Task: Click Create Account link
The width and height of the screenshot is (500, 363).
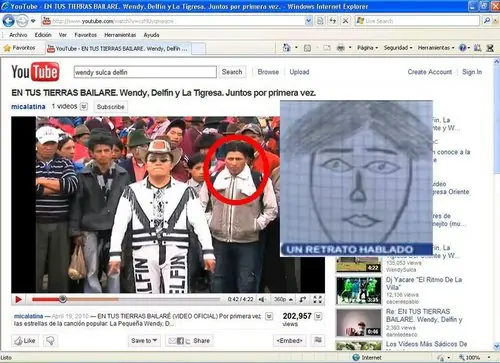Action: [x=430, y=72]
